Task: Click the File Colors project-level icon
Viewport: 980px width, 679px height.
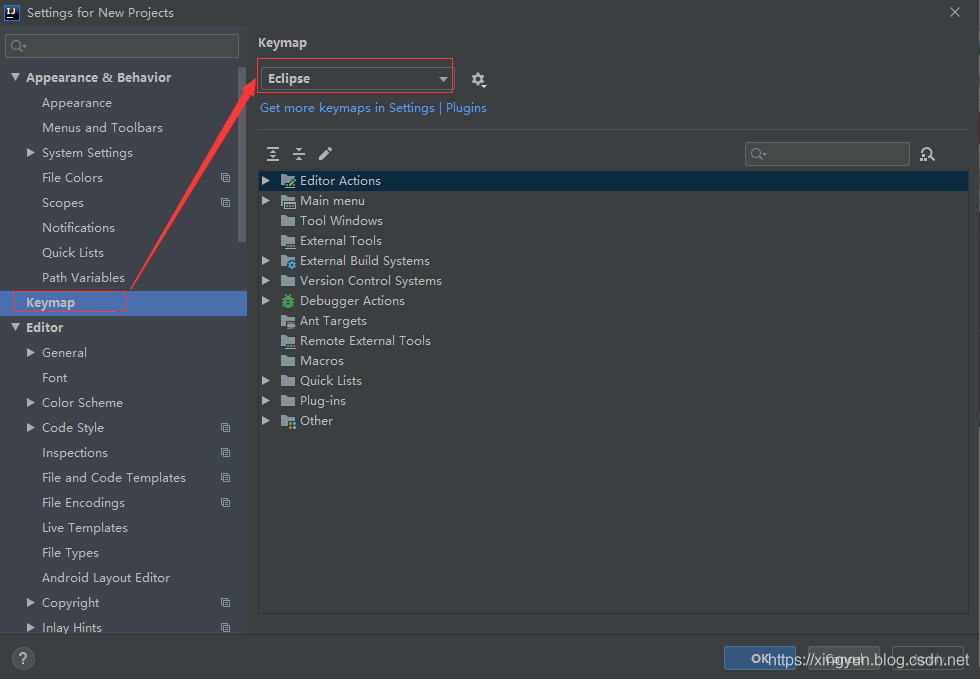Action: (225, 178)
